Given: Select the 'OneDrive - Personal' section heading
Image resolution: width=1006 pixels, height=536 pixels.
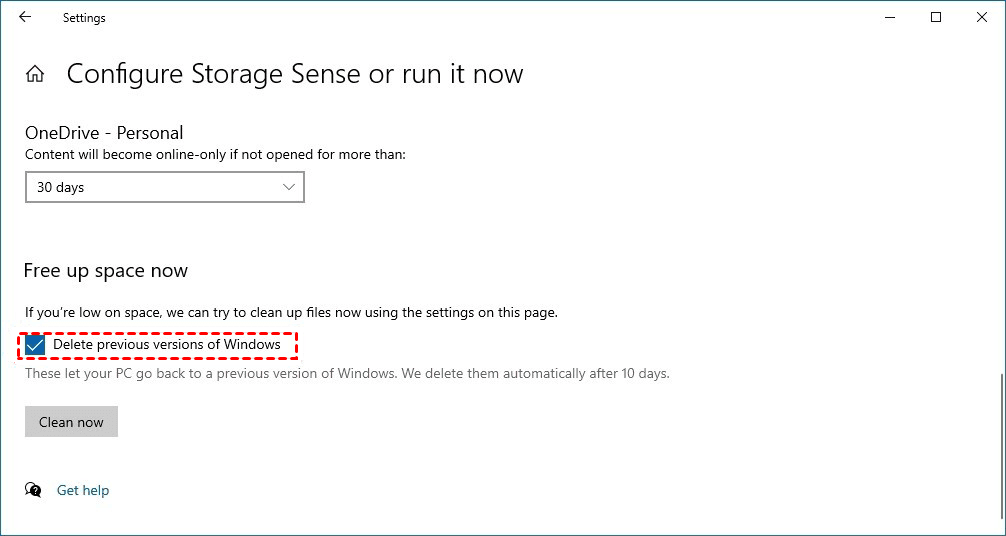Looking at the screenshot, I should click(104, 133).
